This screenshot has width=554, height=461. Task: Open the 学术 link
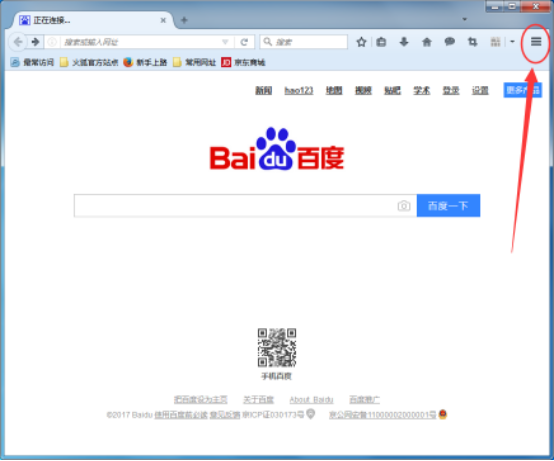(422, 90)
